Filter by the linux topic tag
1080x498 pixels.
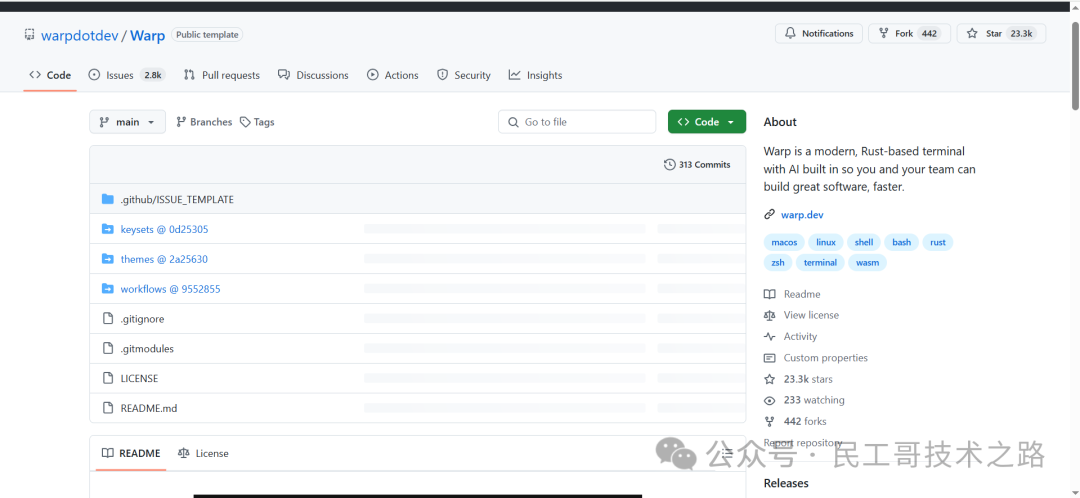(x=826, y=242)
